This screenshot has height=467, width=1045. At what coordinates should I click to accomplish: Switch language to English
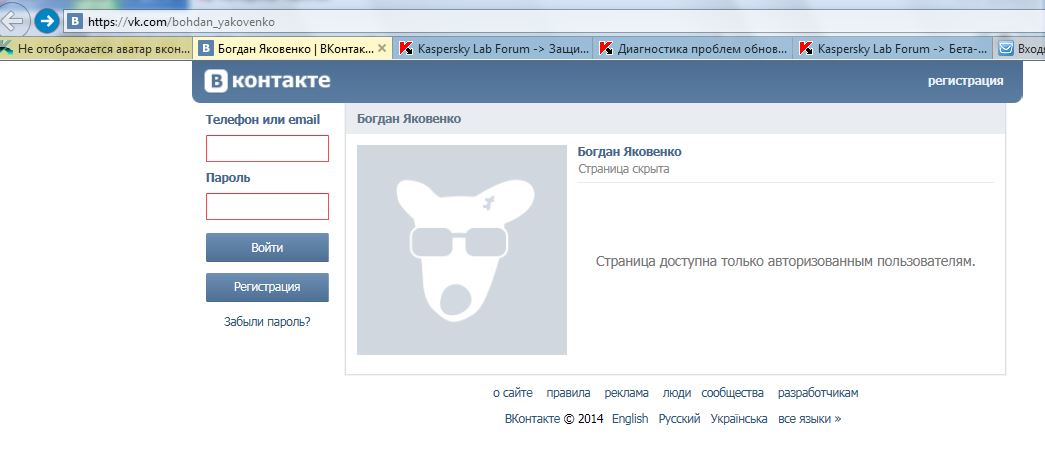click(x=630, y=419)
